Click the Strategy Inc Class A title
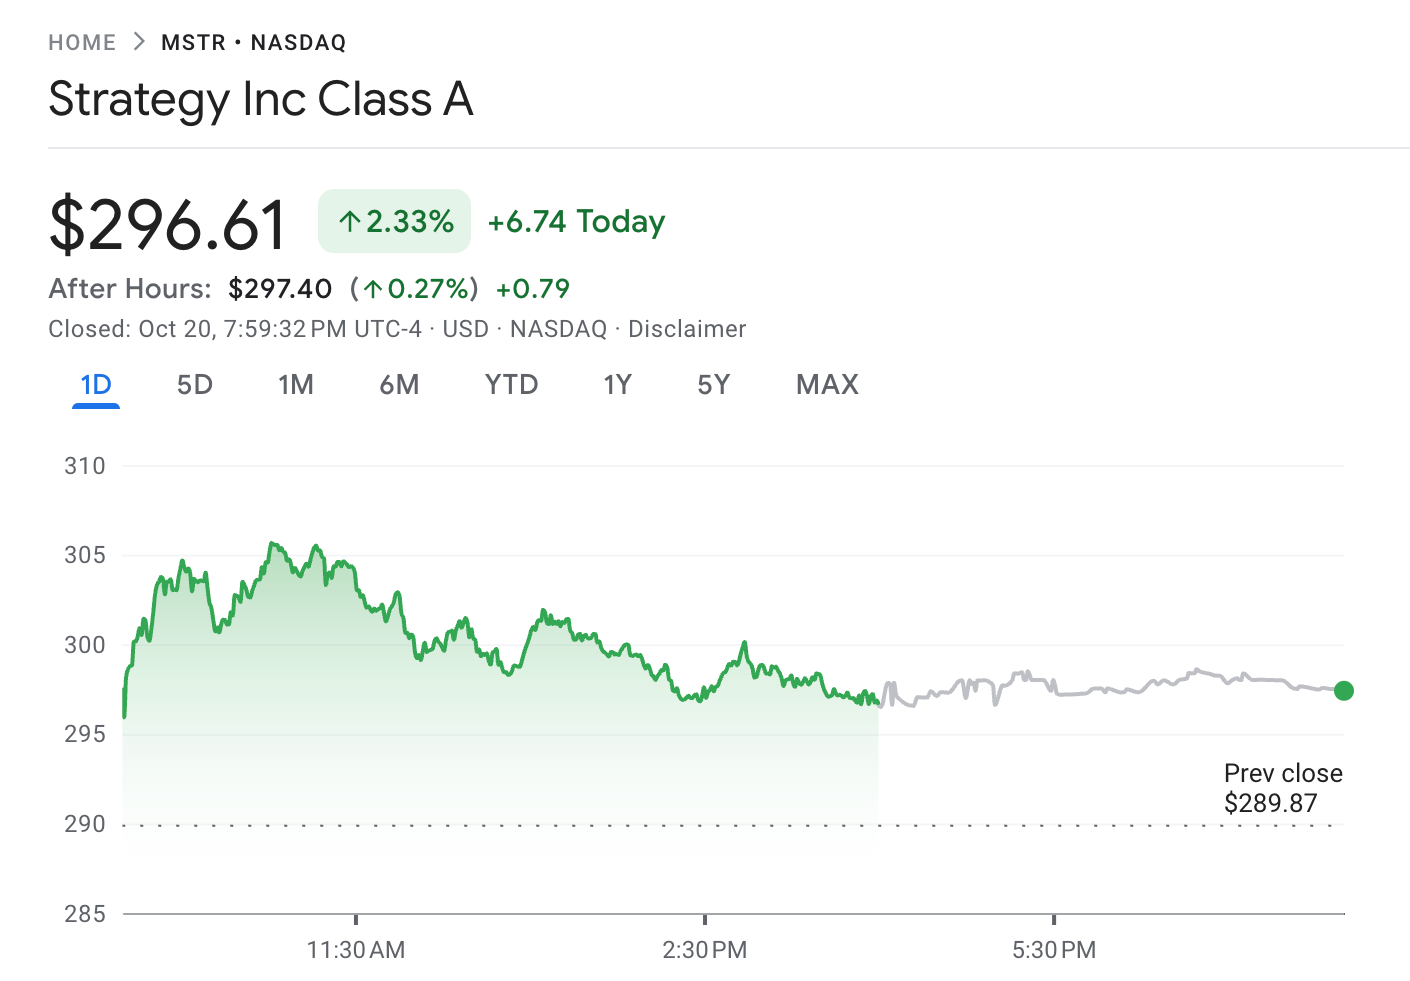This screenshot has height=981, width=1410. coord(261,99)
